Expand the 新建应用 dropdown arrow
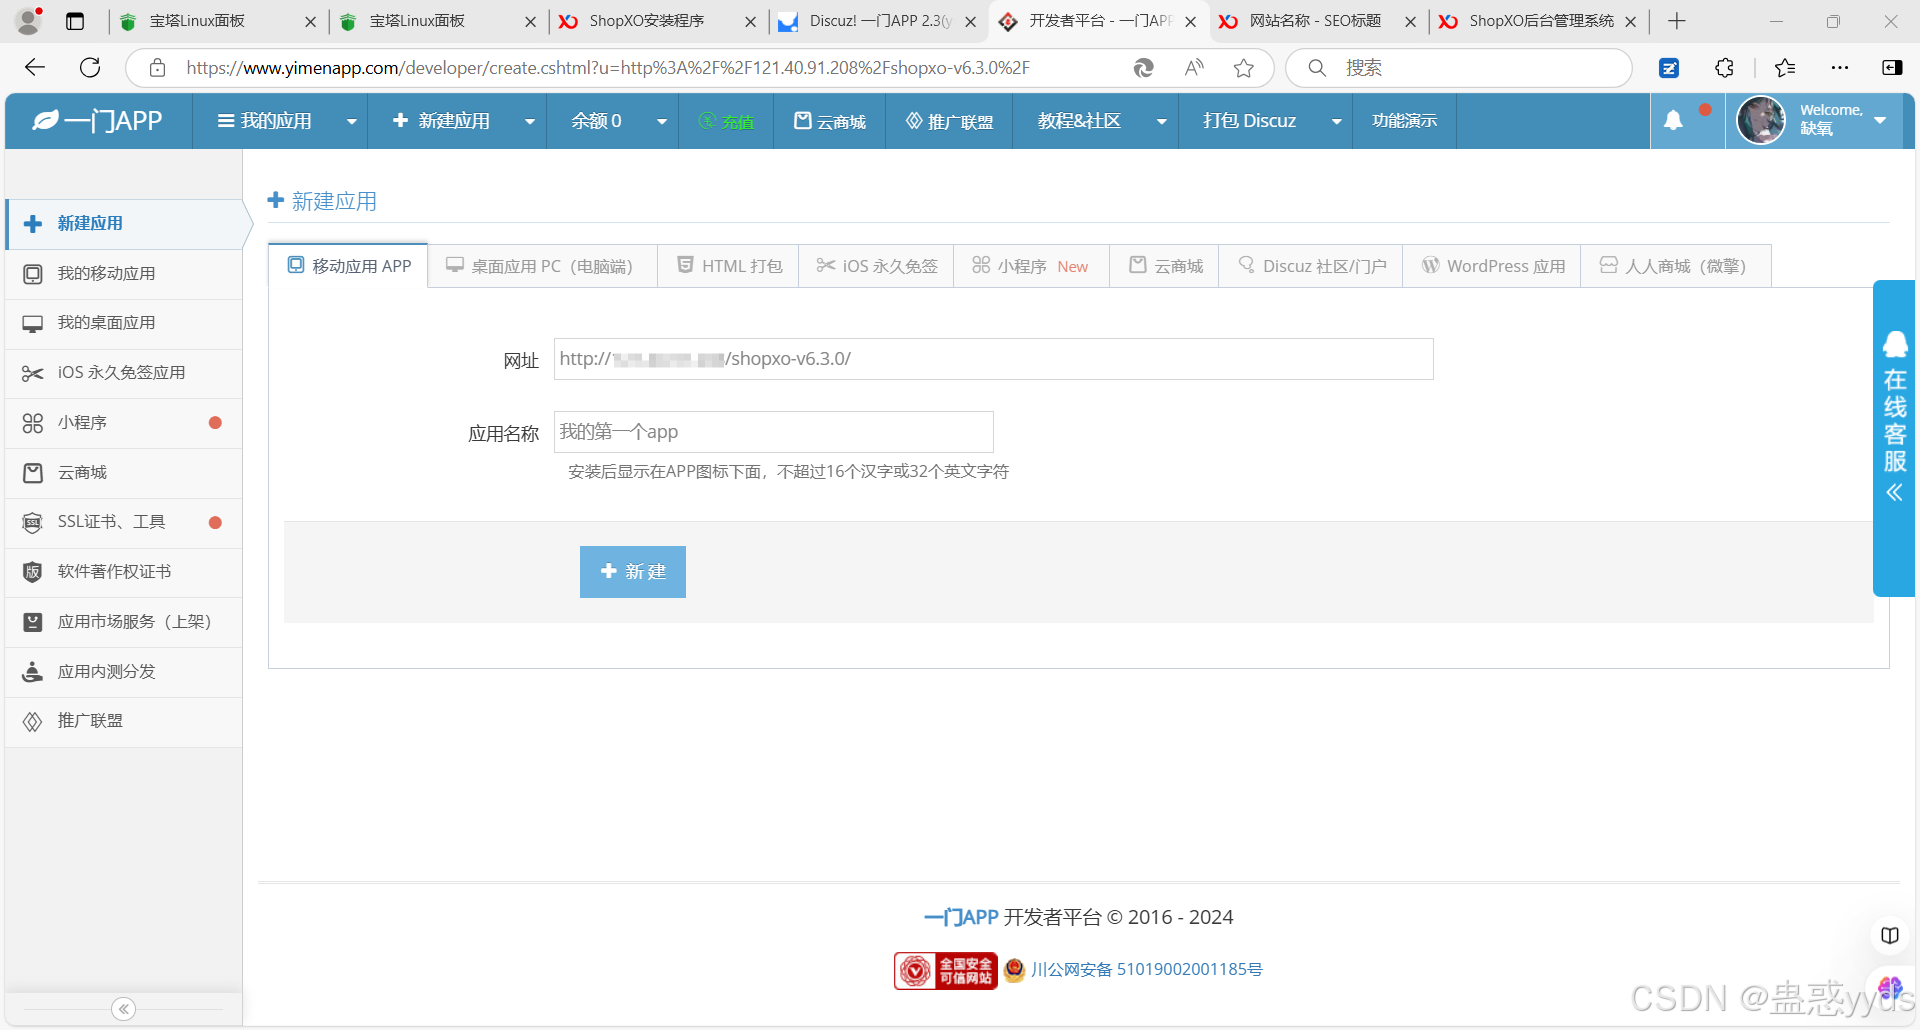The image size is (1920, 1030). [x=529, y=122]
